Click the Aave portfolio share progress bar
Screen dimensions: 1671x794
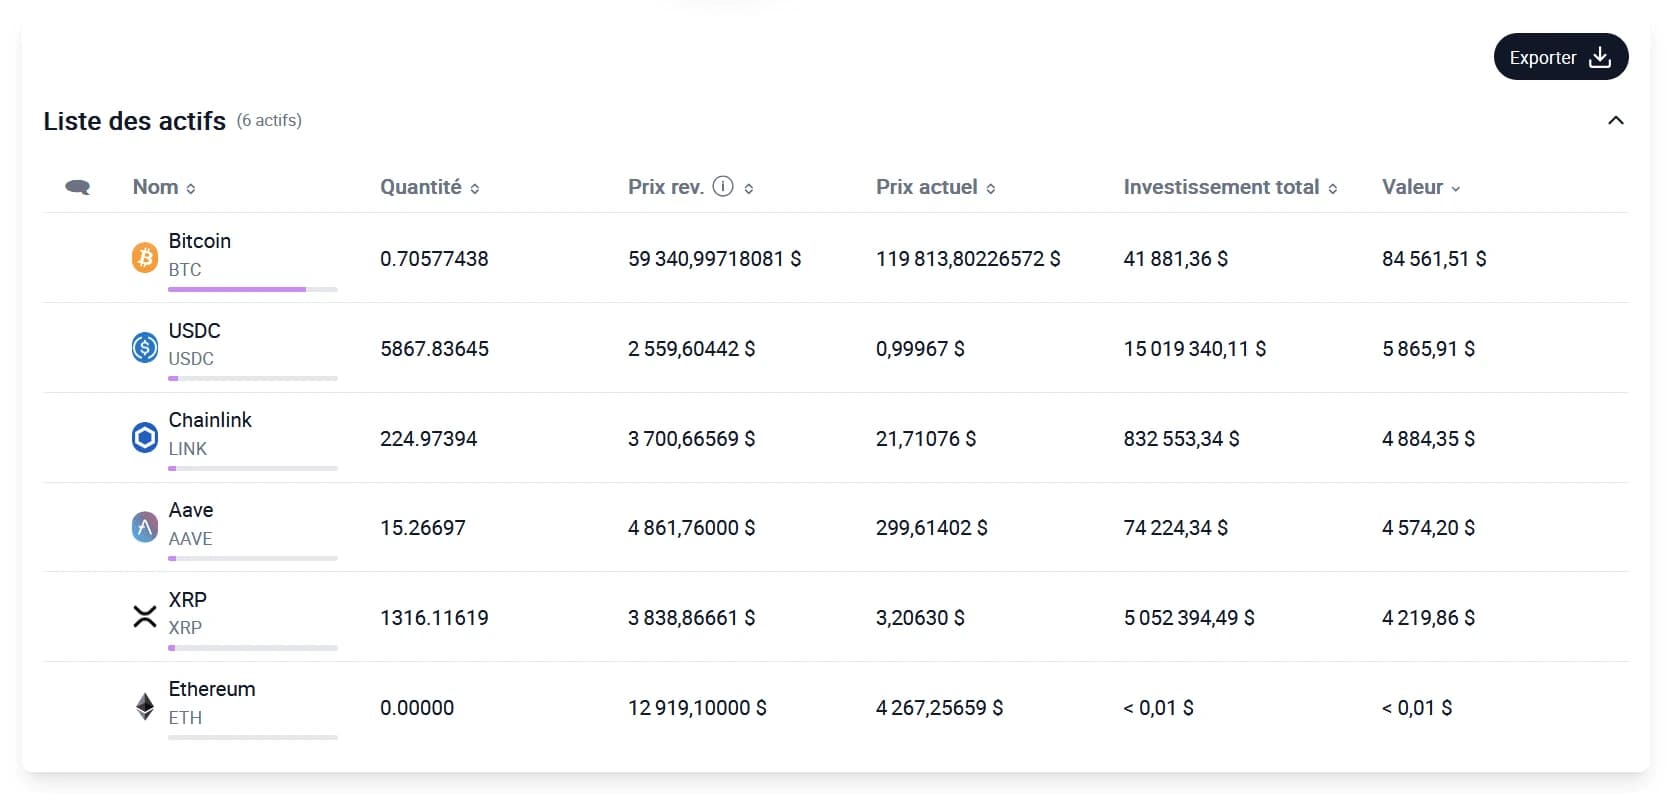coord(253,558)
